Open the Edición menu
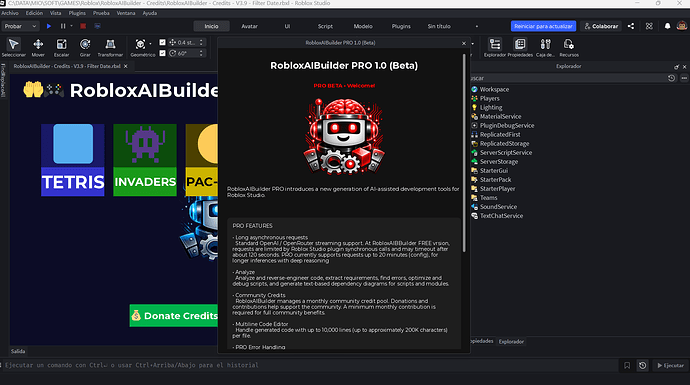The width and height of the screenshot is (690, 385). pos(34,13)
